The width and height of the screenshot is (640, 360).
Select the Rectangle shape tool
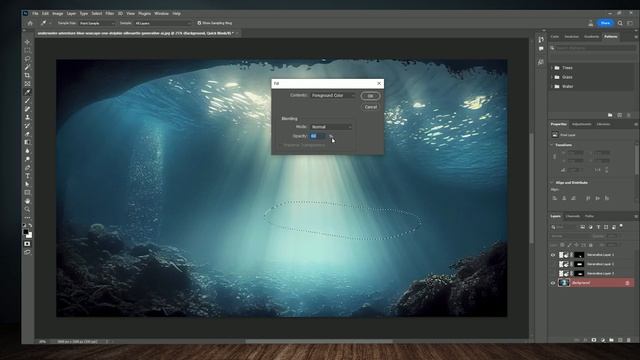pos(27,193)
